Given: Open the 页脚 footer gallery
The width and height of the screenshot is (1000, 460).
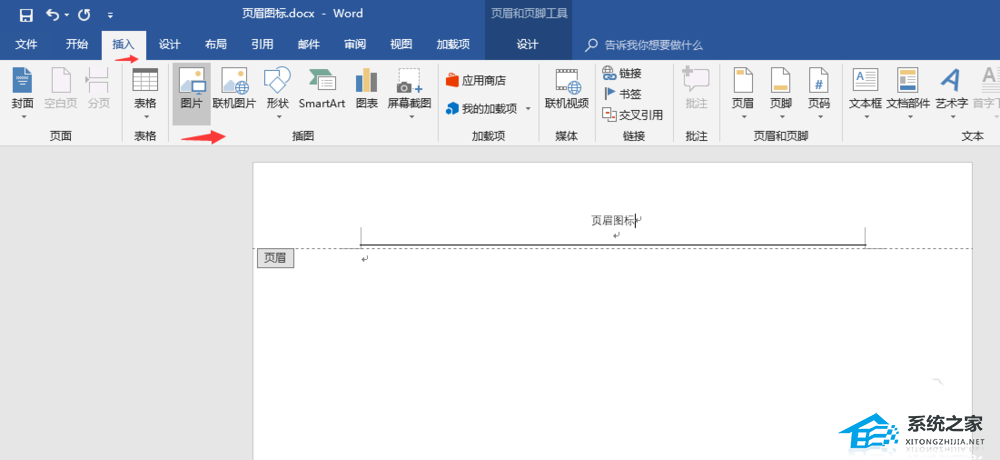Looking at the screenshot, I should tap(781, 88).
